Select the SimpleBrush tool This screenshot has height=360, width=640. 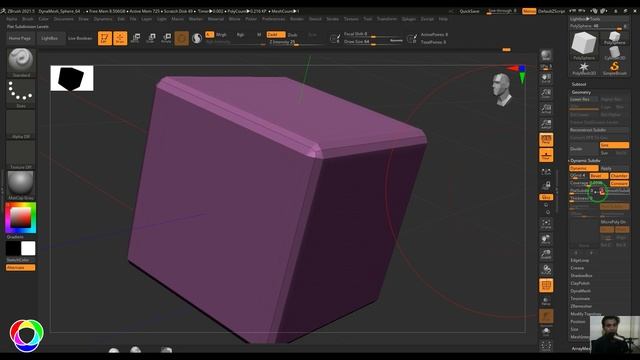[x=615, y=68]
